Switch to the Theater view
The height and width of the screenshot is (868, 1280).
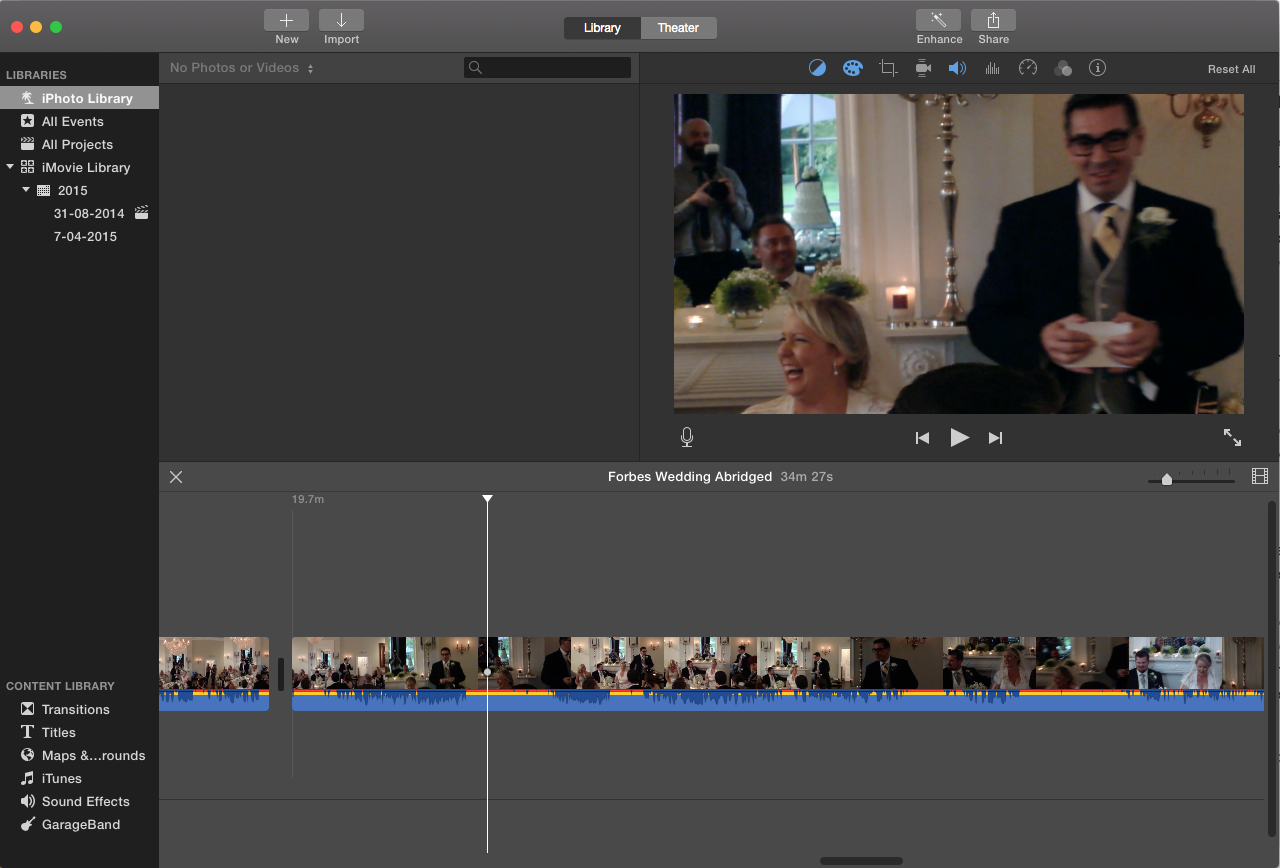(x=678, y=28)
